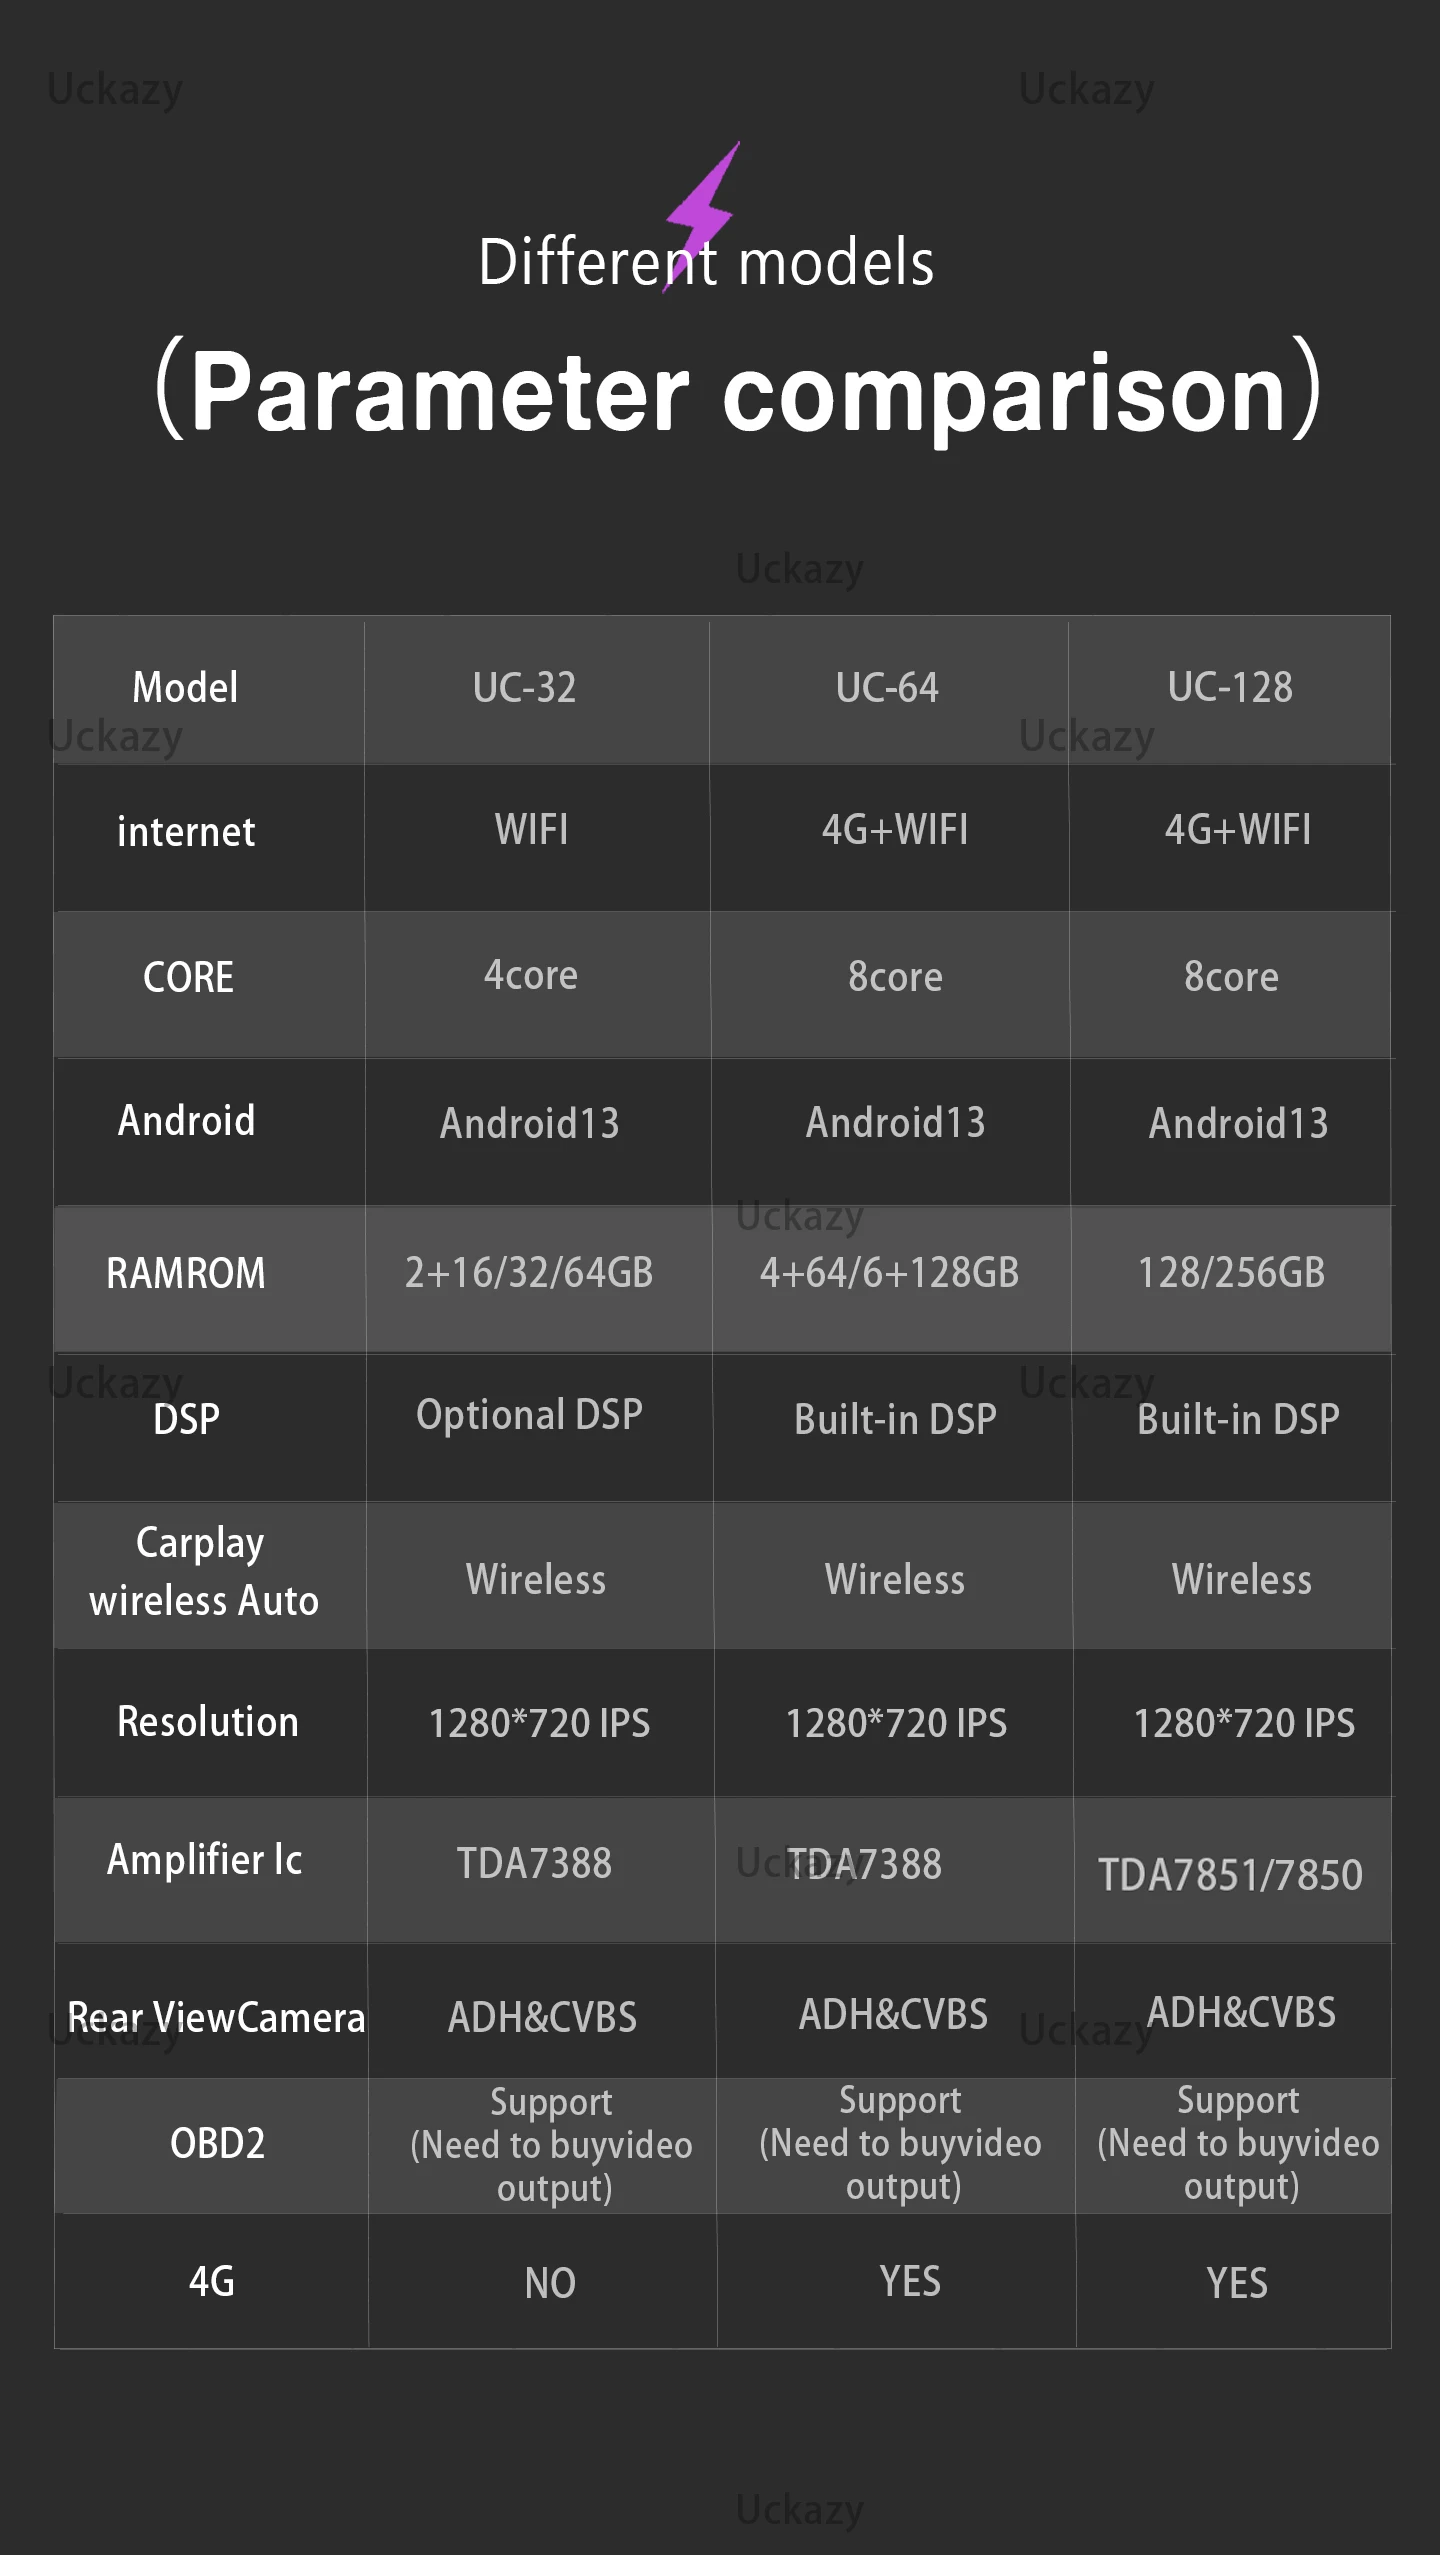Click the "TDA7851/7850" amplifier cell
Image resolution: width=1440 pixels, height=2555 pixels.
pyautogui.click(x=1230, y=1875)
